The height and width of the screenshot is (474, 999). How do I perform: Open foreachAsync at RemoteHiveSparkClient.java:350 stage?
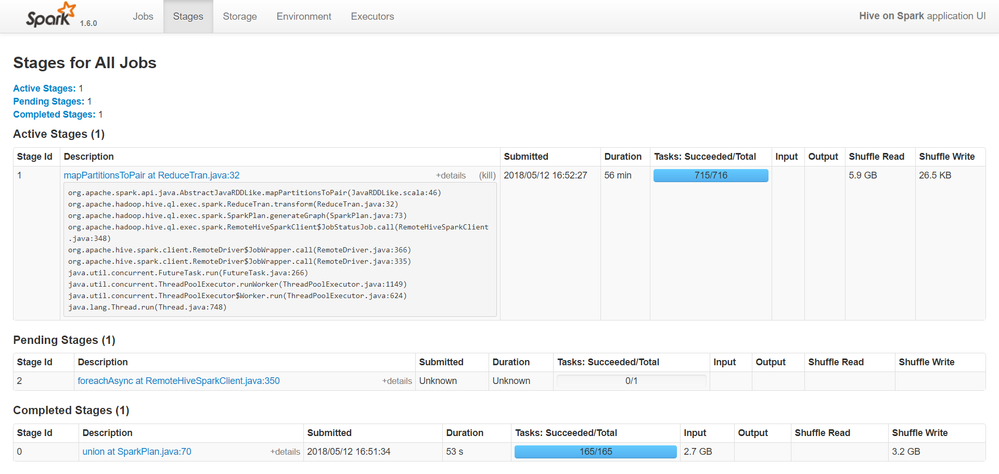(x=179, y=381)
